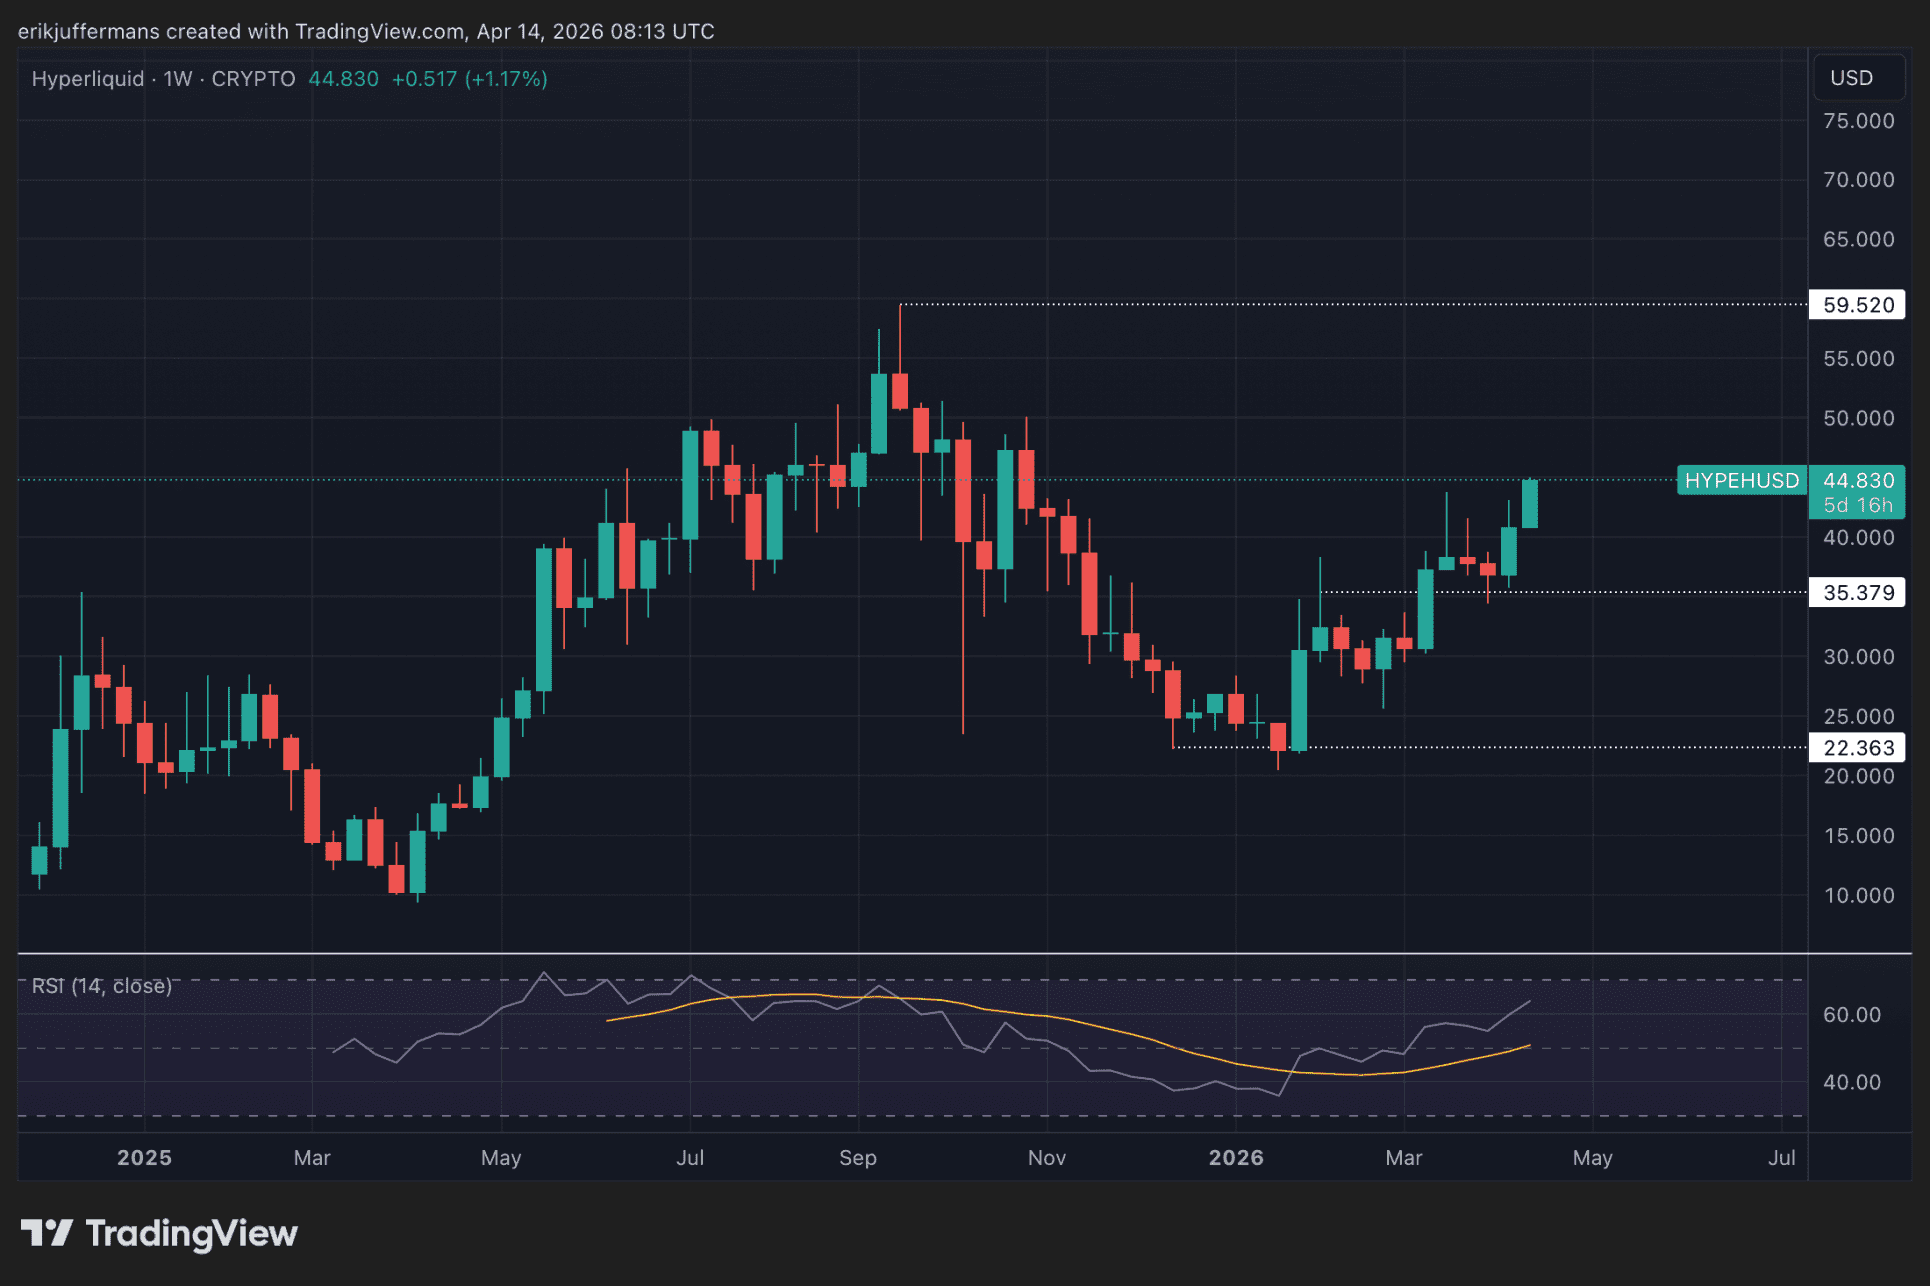The image size is (1930, 1286).
Task: Click the HYPEHUSD symbol price tag
Action: [1741, 481]
